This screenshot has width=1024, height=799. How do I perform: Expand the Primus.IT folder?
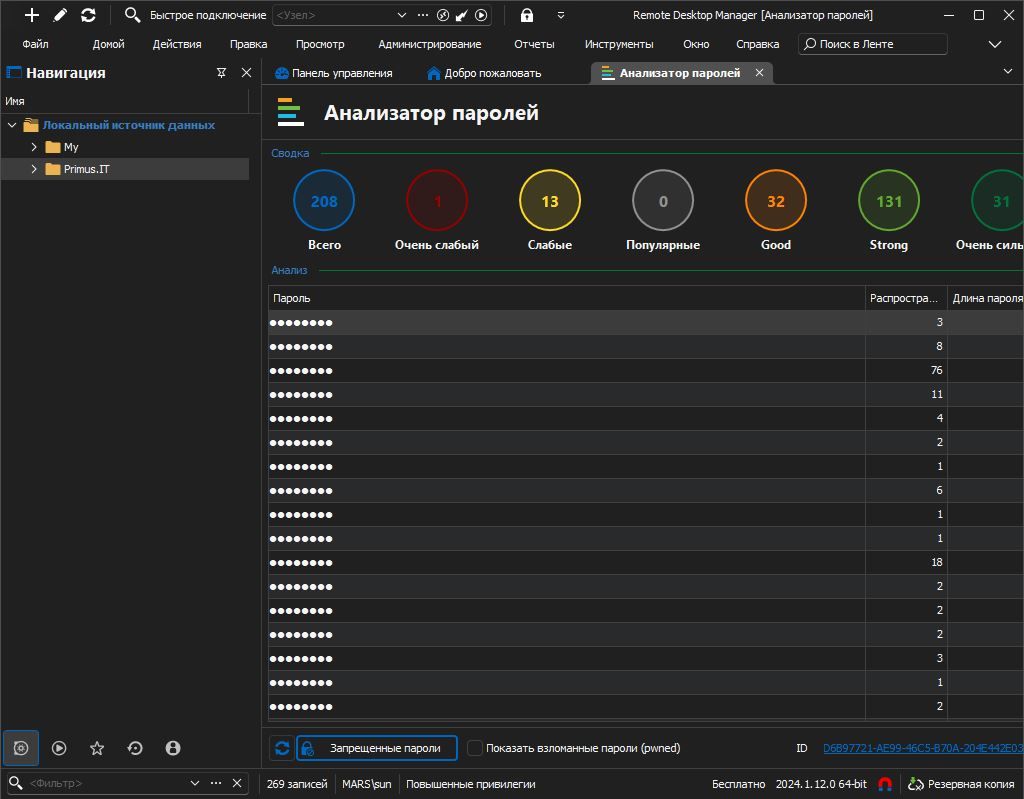click(x=34, y=169)
